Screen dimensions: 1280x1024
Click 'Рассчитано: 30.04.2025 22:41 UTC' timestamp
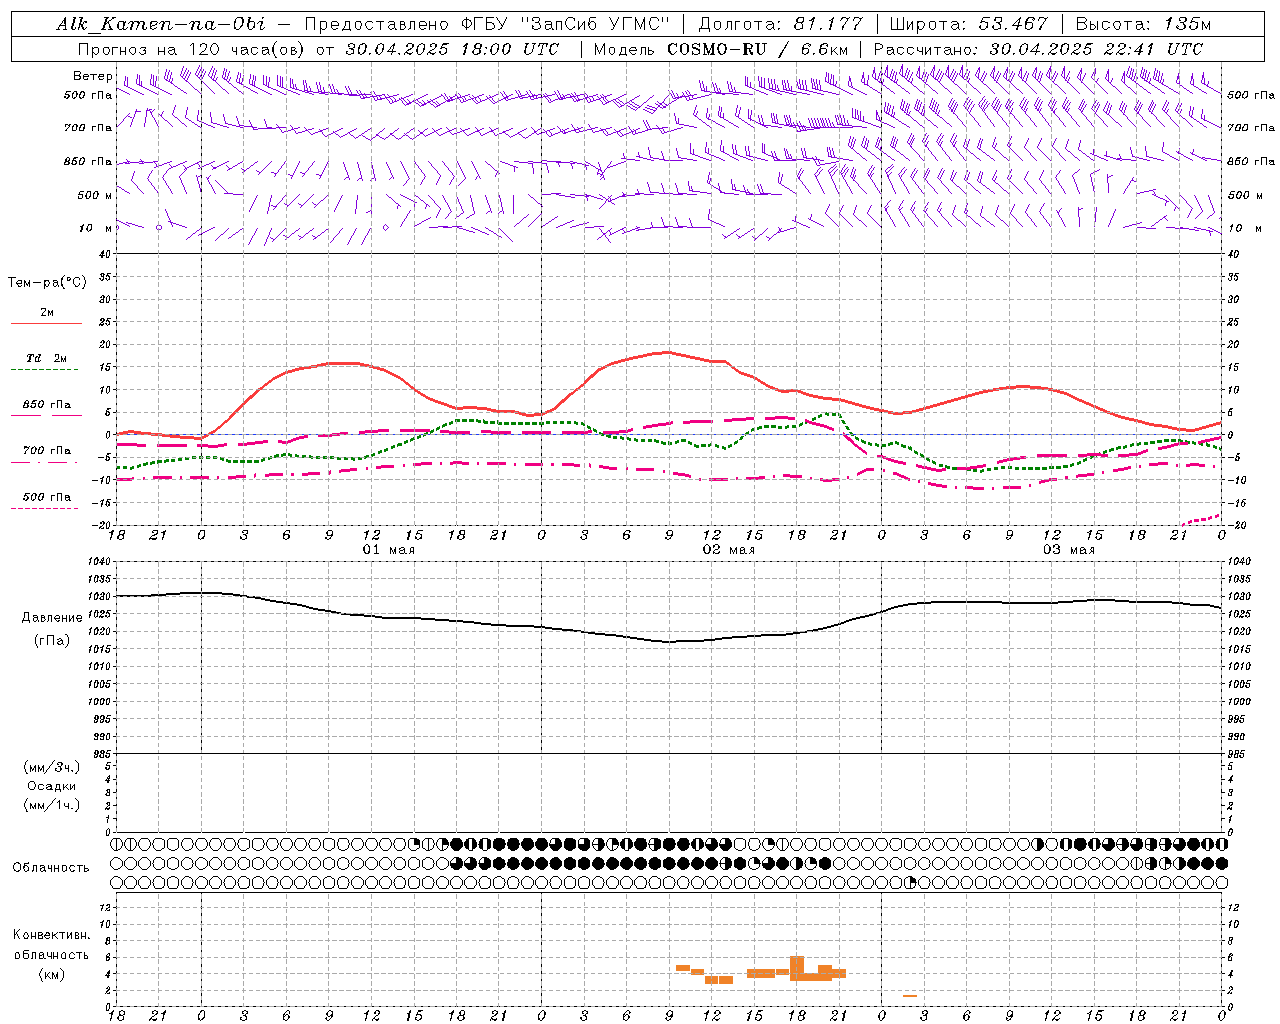coord(1038,49)
